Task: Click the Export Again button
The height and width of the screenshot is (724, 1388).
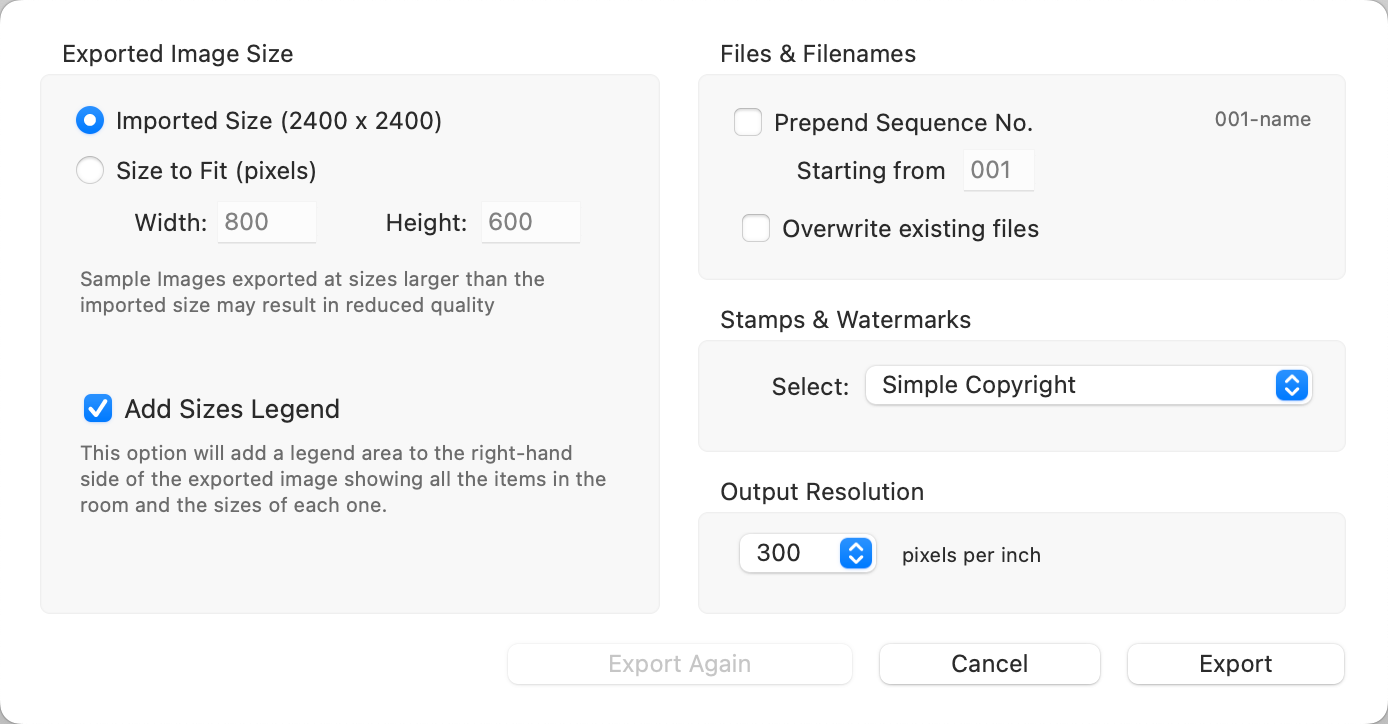Action: (680, 664)
